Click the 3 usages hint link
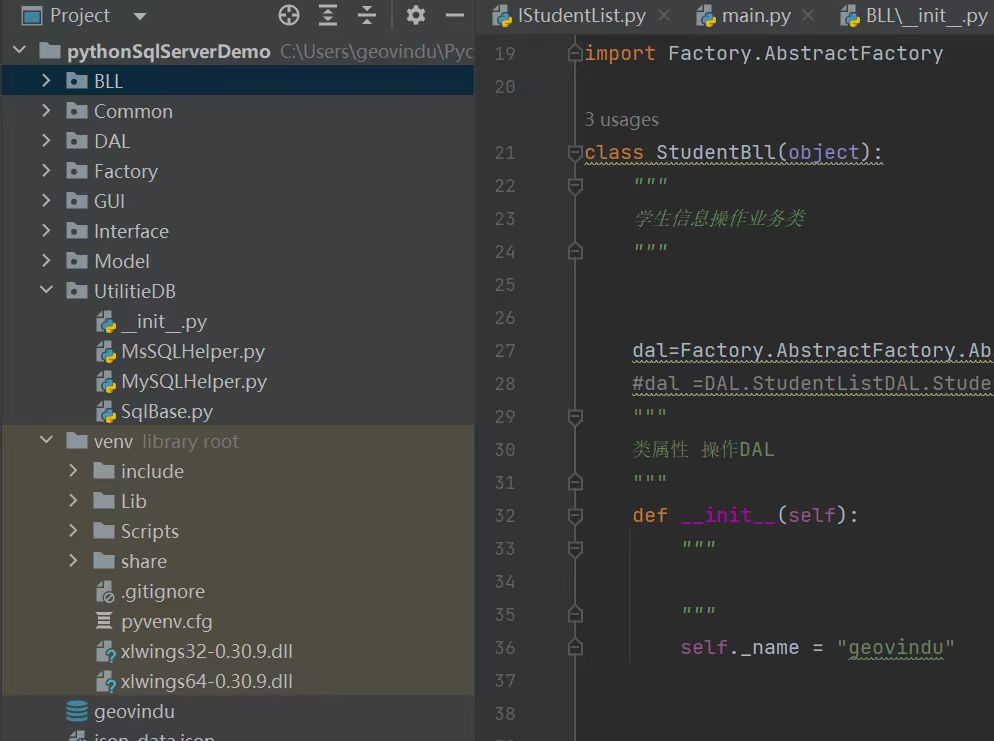The width and height of the screenshot is (994, 741). 621,120
